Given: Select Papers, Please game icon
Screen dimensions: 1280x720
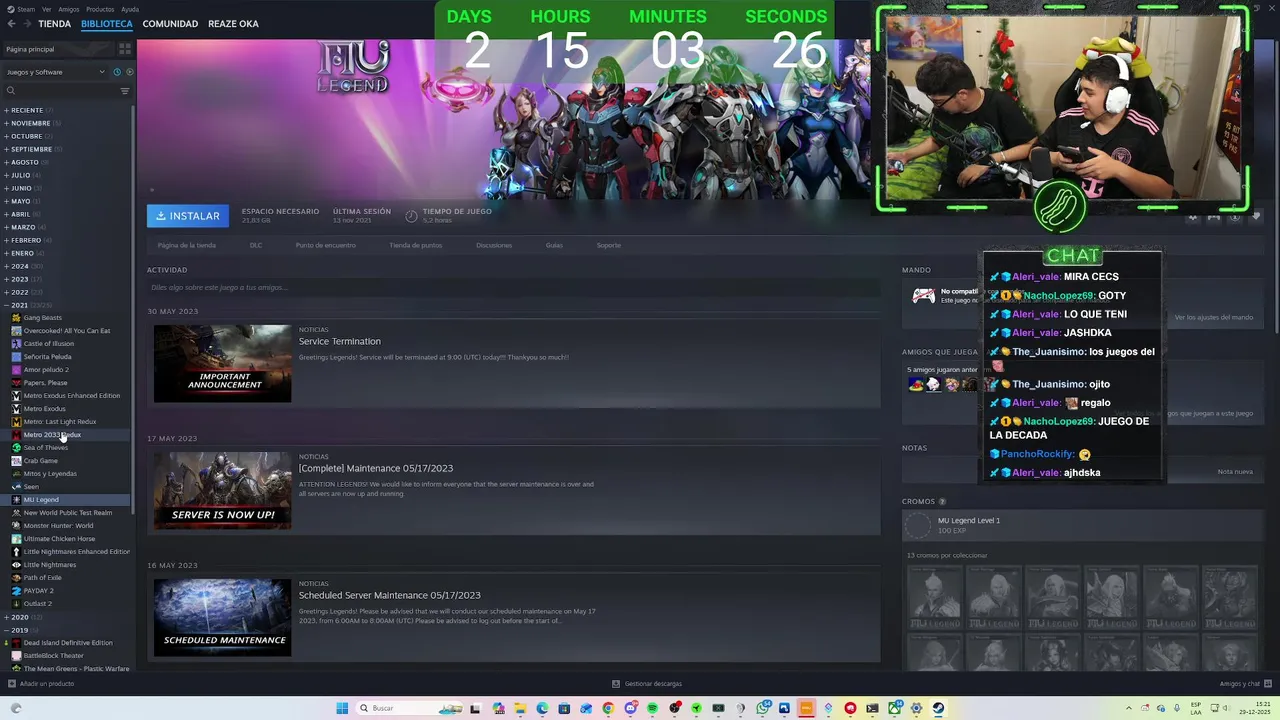Looking at the screenshot, I should coord(16,383).
